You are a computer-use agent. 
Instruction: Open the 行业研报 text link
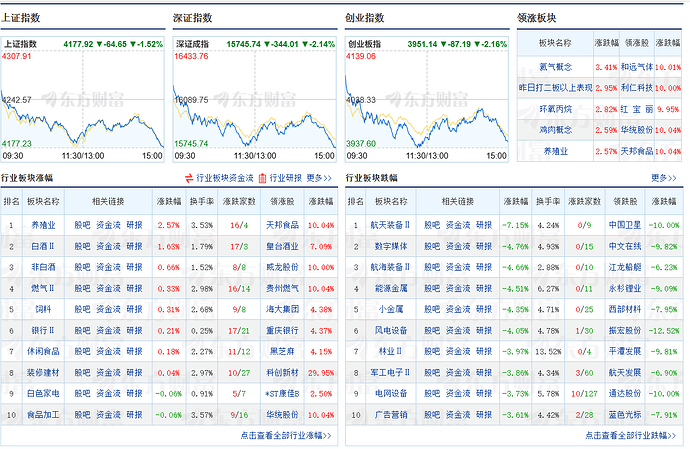[286, 178]
